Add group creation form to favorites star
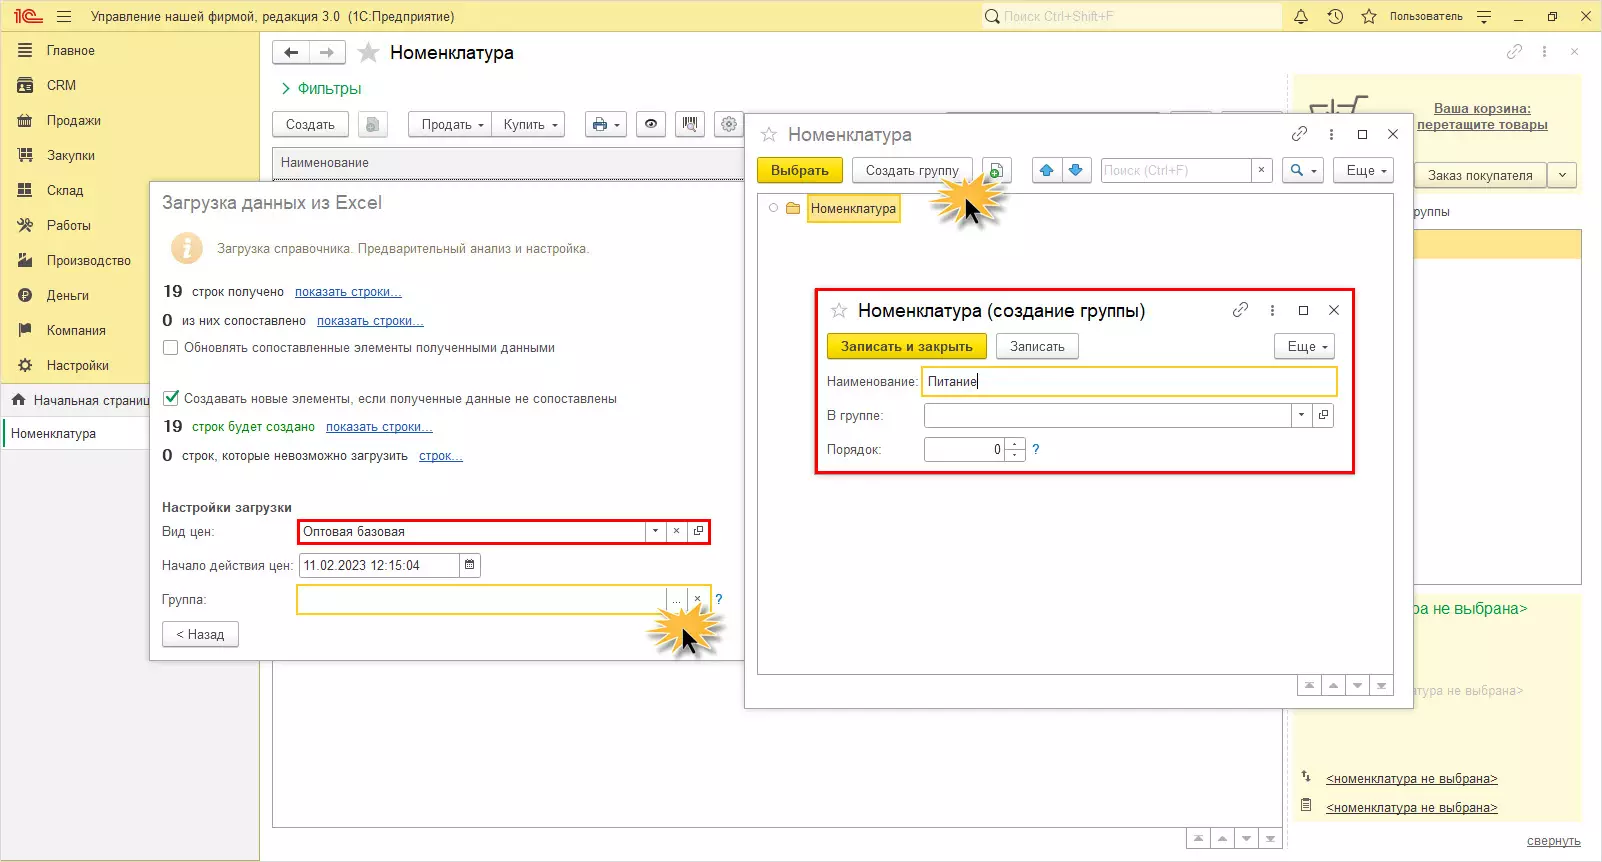The image size is (1602, 862). tap(839, 311)
